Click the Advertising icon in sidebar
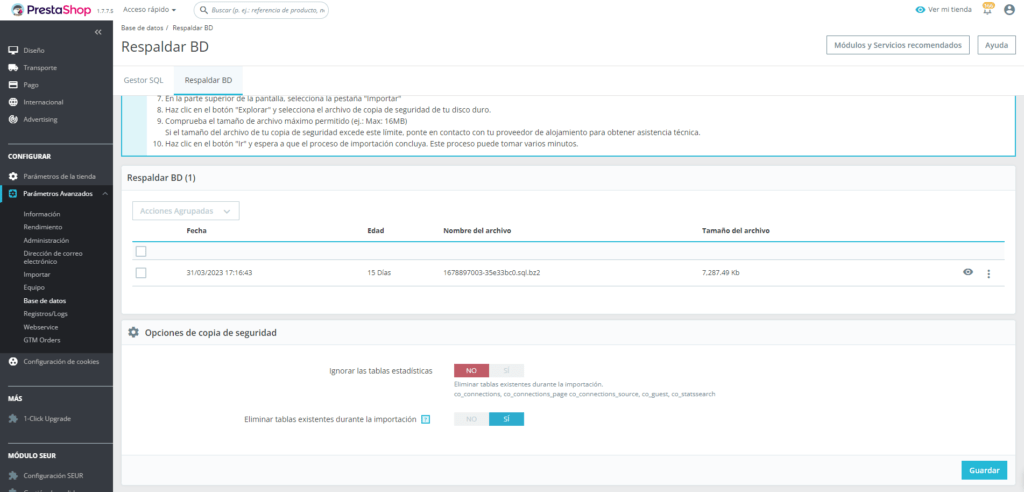 [13, 120]
